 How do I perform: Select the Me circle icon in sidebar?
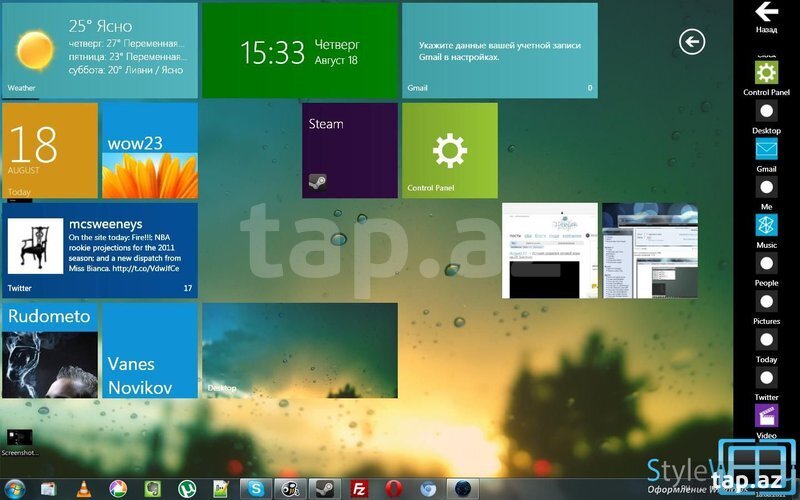(766, 187)
